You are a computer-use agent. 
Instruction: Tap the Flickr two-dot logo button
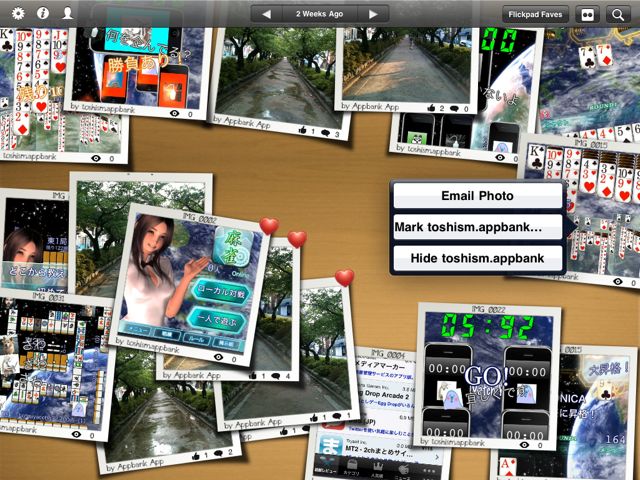587,15
